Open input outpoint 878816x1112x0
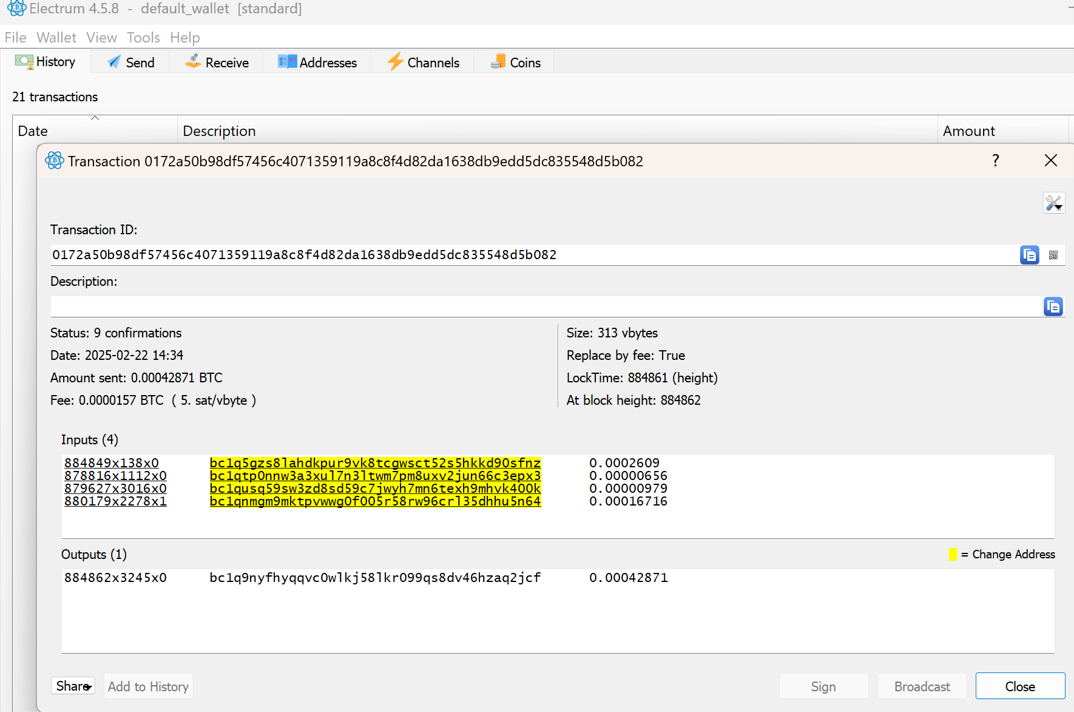The width and height of the screenshot is (1074, 712). pos(115,476)
